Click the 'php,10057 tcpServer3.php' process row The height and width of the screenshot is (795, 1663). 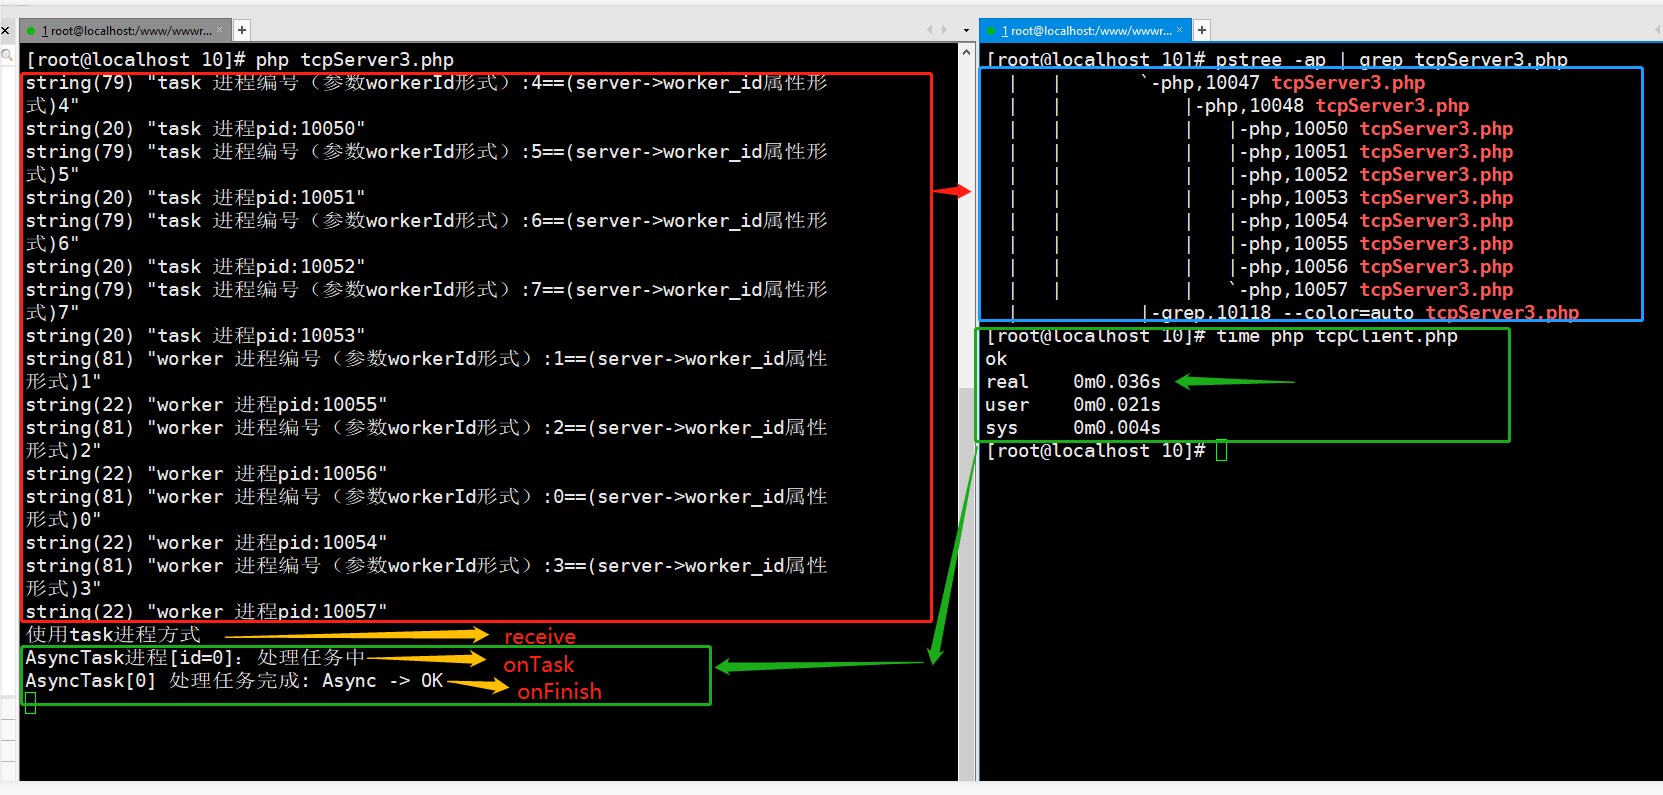point(1371,290)
